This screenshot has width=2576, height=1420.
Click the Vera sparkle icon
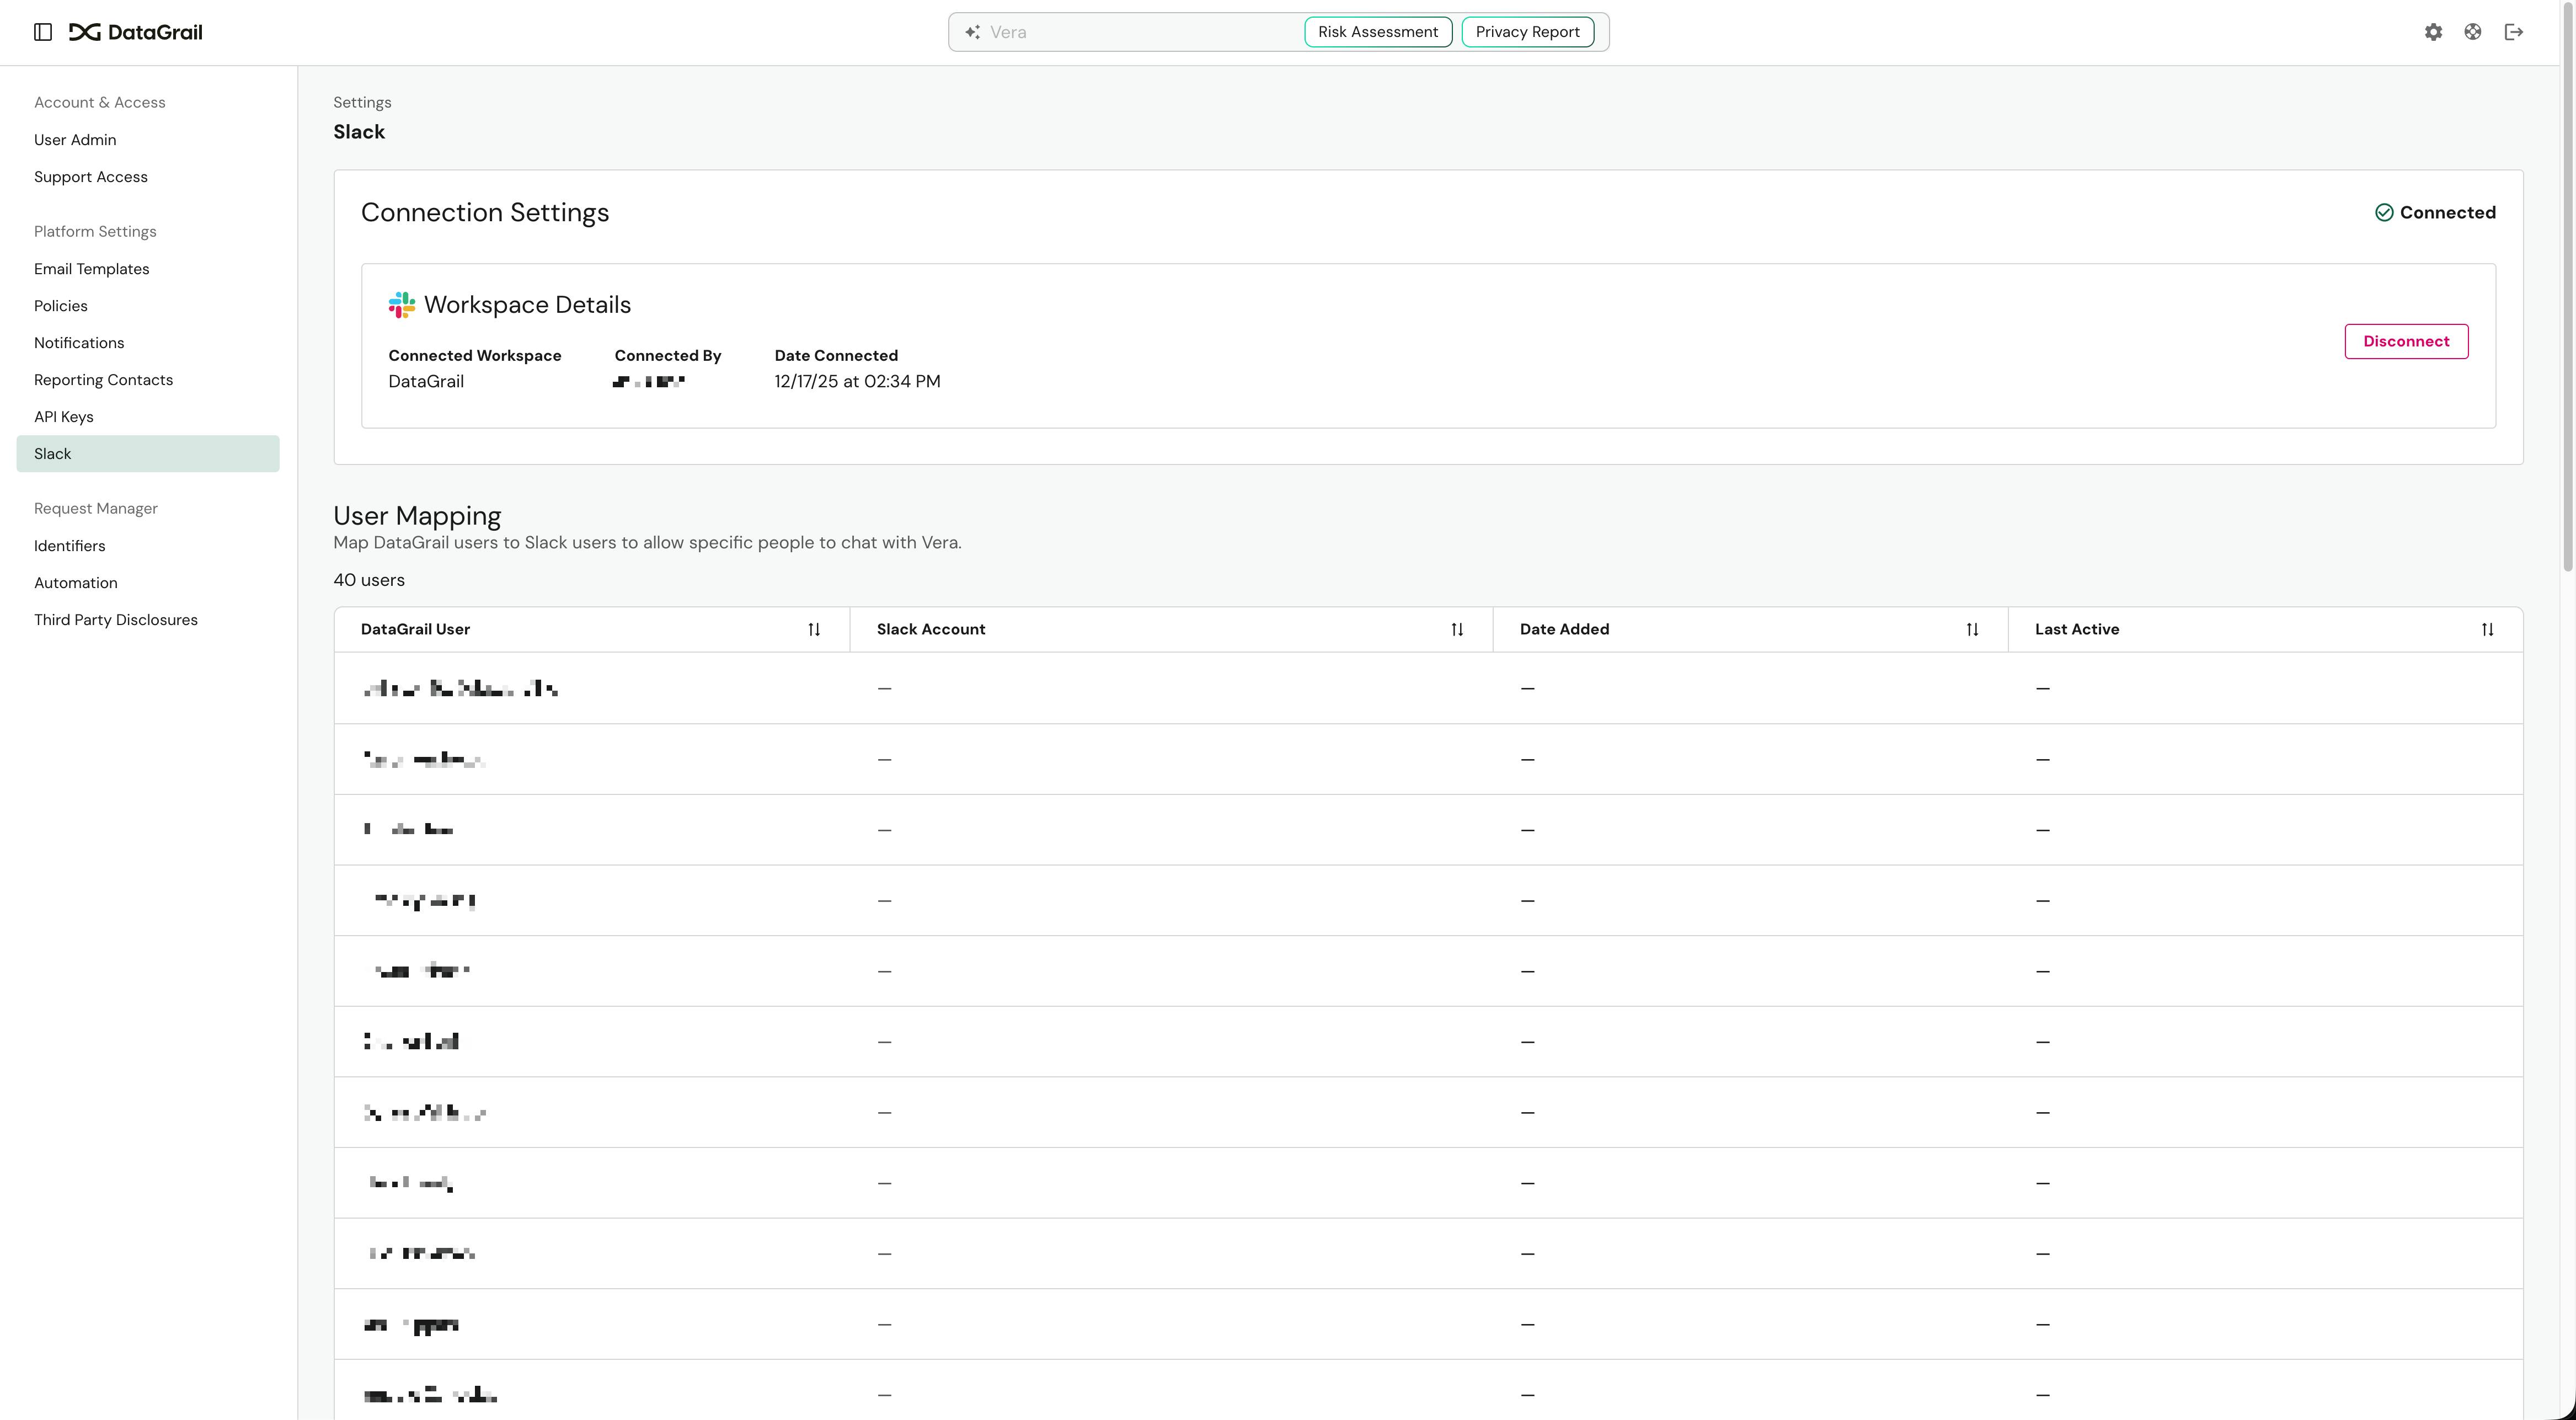point(972,32)
